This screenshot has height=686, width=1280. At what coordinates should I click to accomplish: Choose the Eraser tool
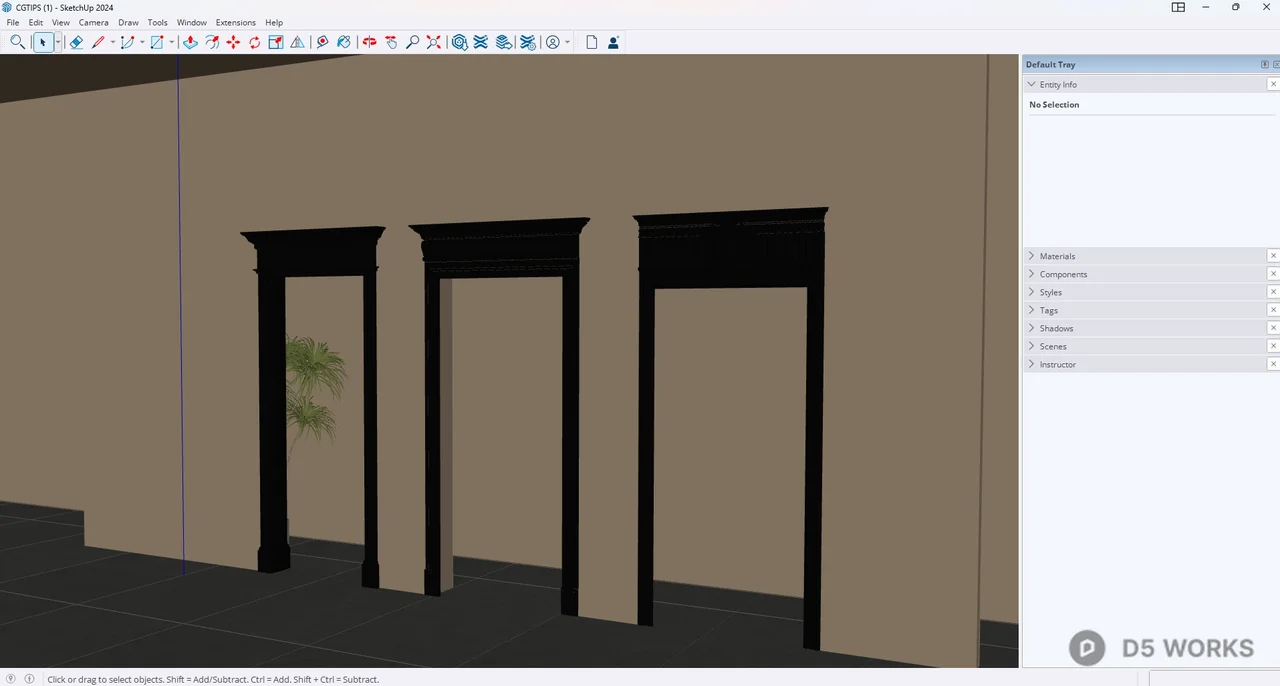pos(76,42)
